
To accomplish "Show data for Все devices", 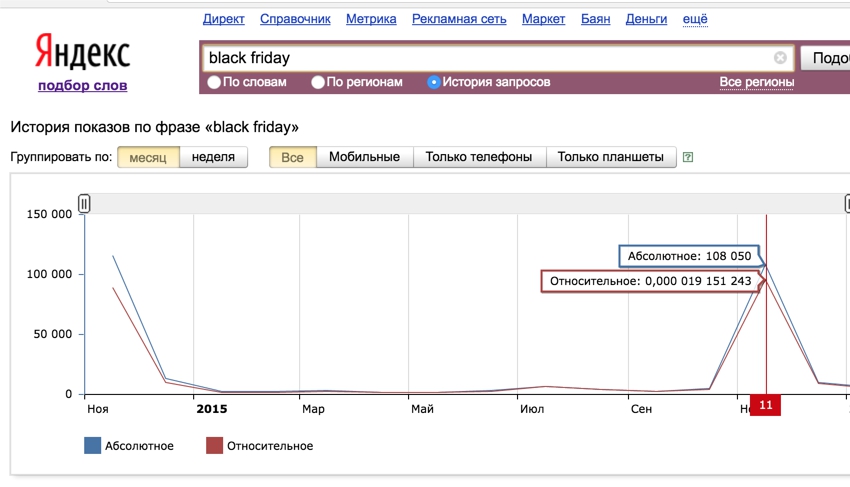I will tap(292, 157).
